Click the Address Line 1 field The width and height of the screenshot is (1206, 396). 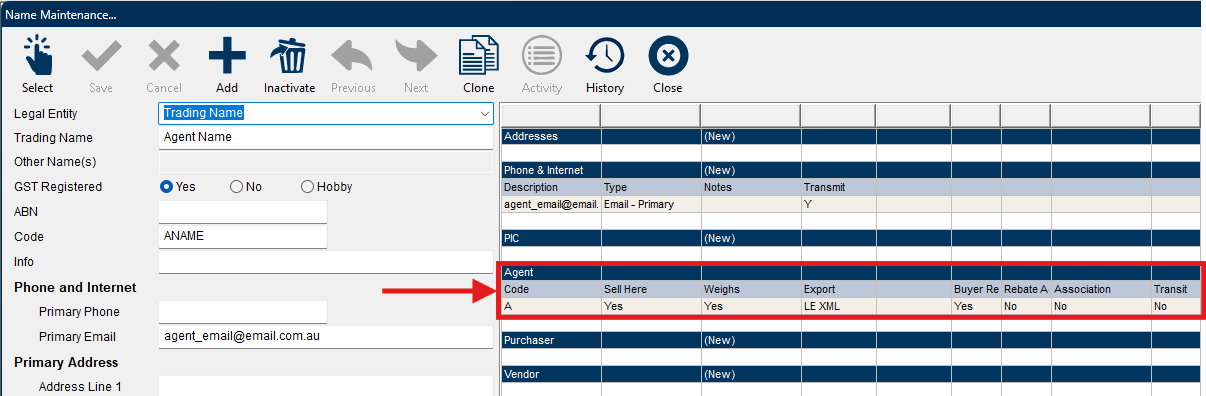[x=325, y=386]
